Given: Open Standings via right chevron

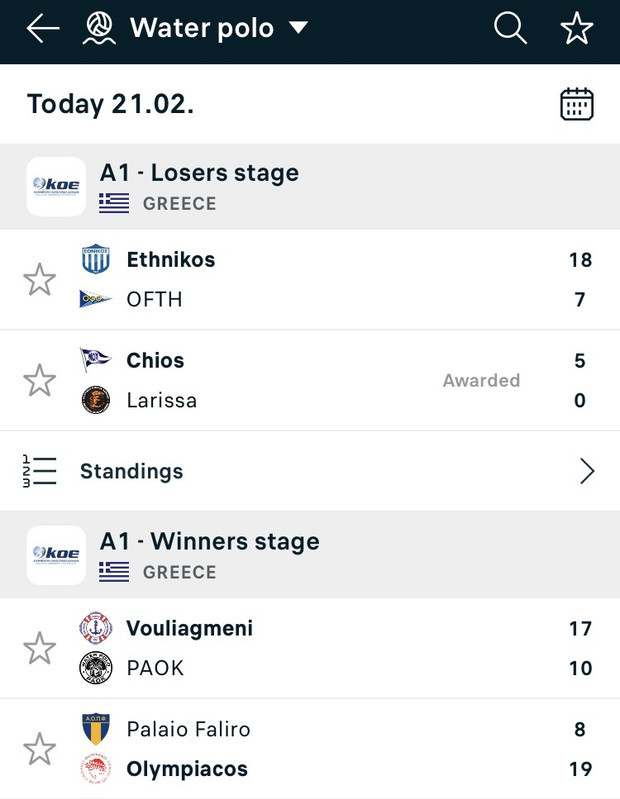Looking at the screenshot, I should (x=587, y=471).
